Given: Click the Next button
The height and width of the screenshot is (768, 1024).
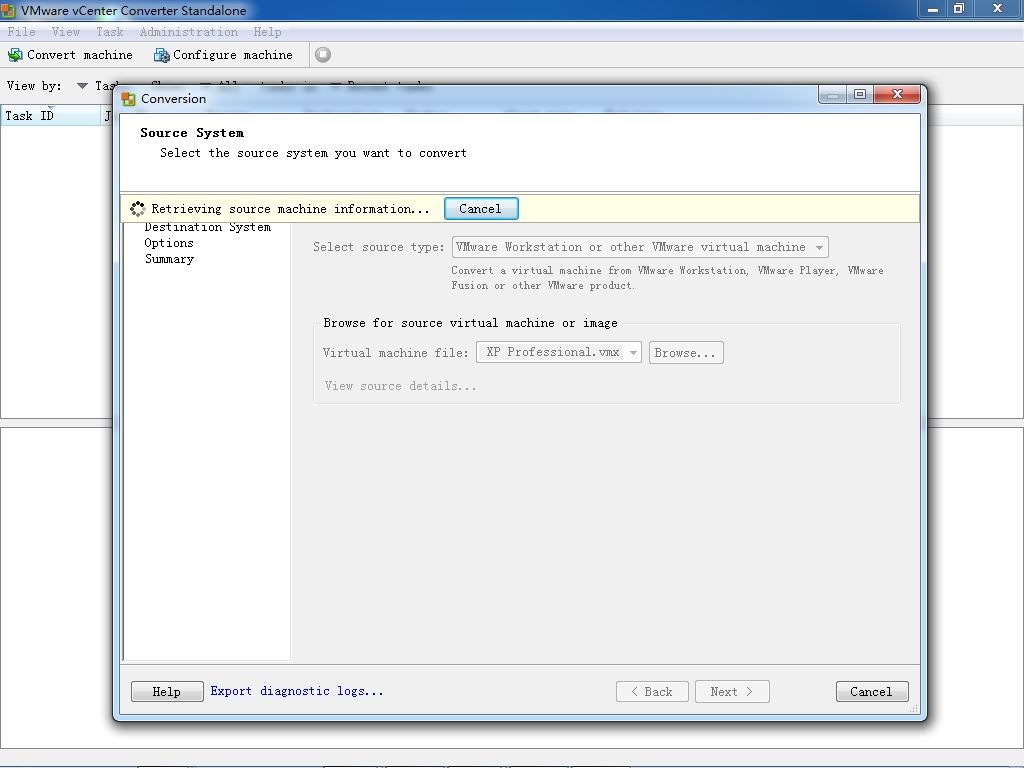Looking at the screenshot, I should (x=732, y=692).
